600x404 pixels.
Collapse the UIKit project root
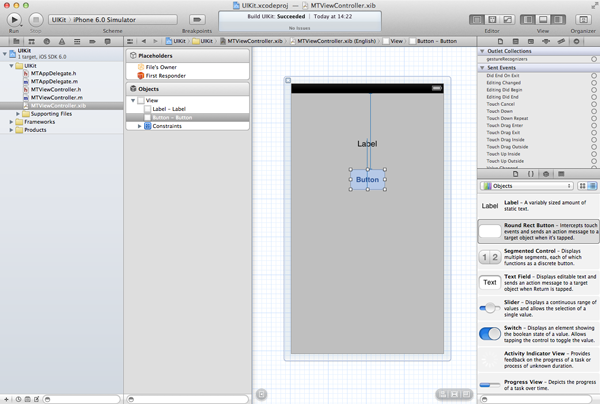5,54
